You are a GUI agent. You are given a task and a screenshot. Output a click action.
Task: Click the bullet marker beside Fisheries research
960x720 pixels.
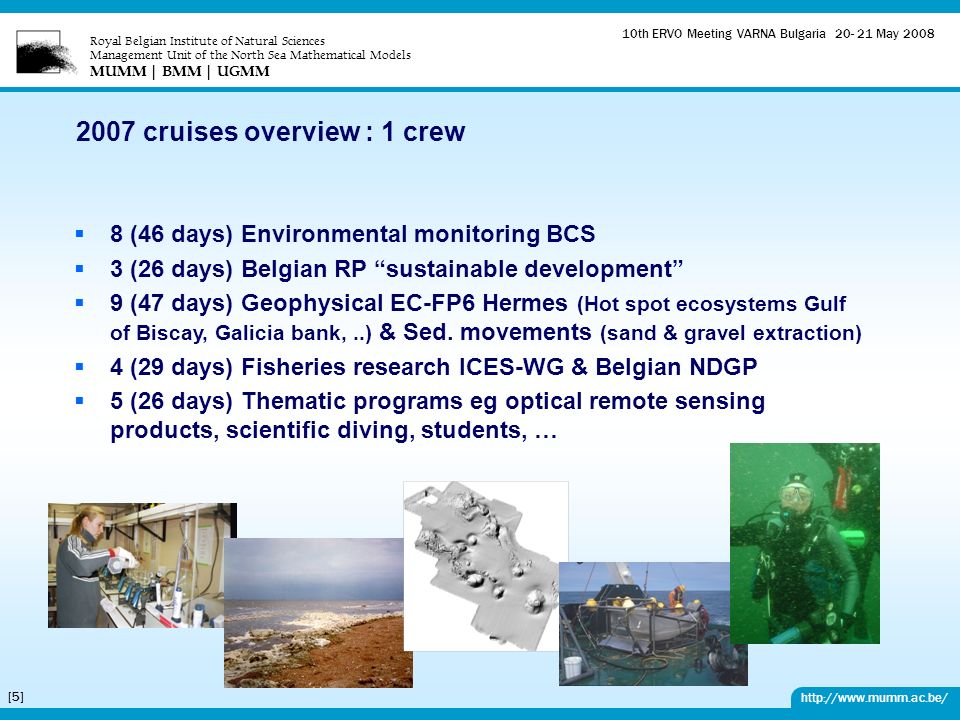click(80, 366)
